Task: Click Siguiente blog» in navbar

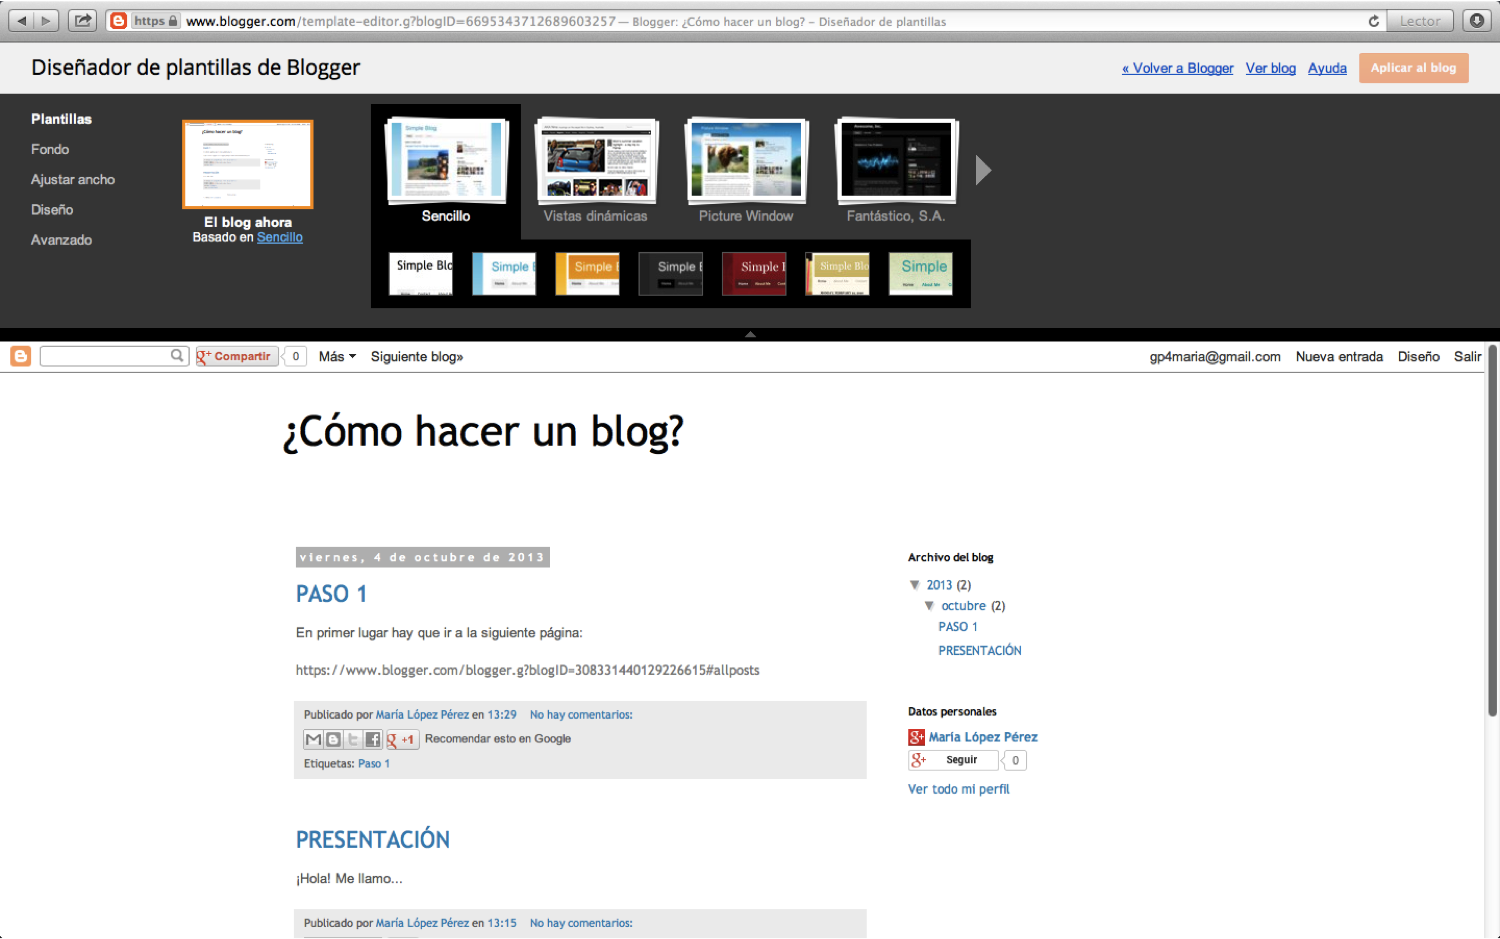Action: click(x=417, y=356)
